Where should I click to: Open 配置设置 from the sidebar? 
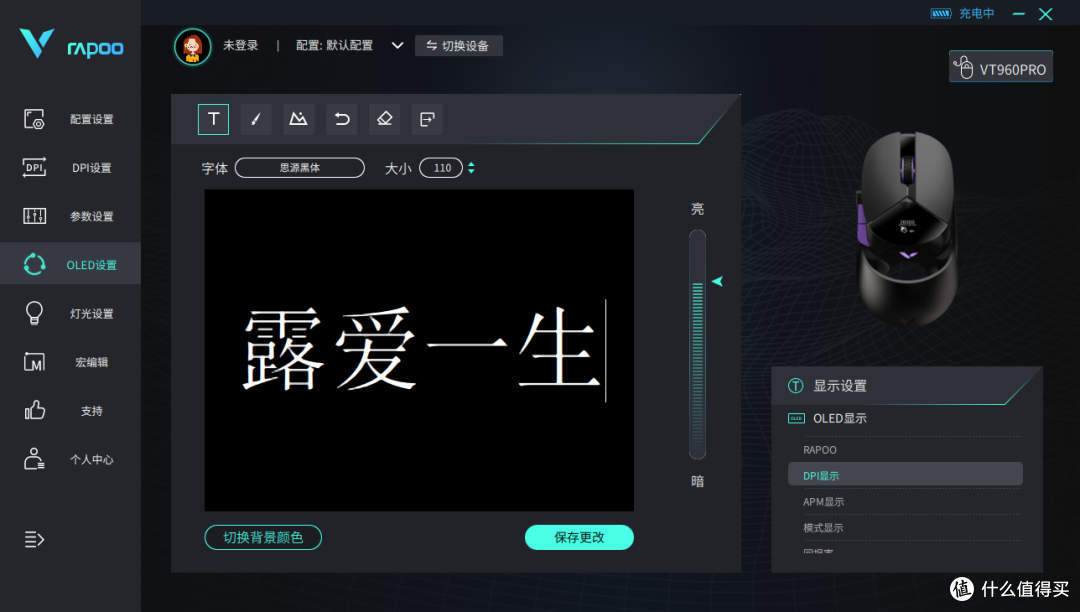(70, 119)
